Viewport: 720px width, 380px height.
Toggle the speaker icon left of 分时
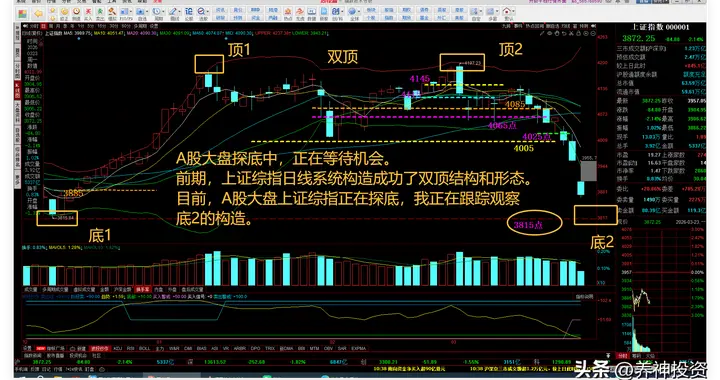[x=25, y=26]
